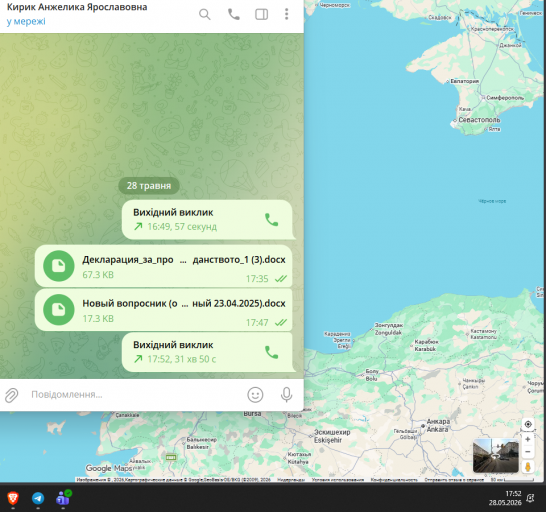Open Декларация_за_про docx file
This screenshot has height=512, width=546.
[163, 266]
